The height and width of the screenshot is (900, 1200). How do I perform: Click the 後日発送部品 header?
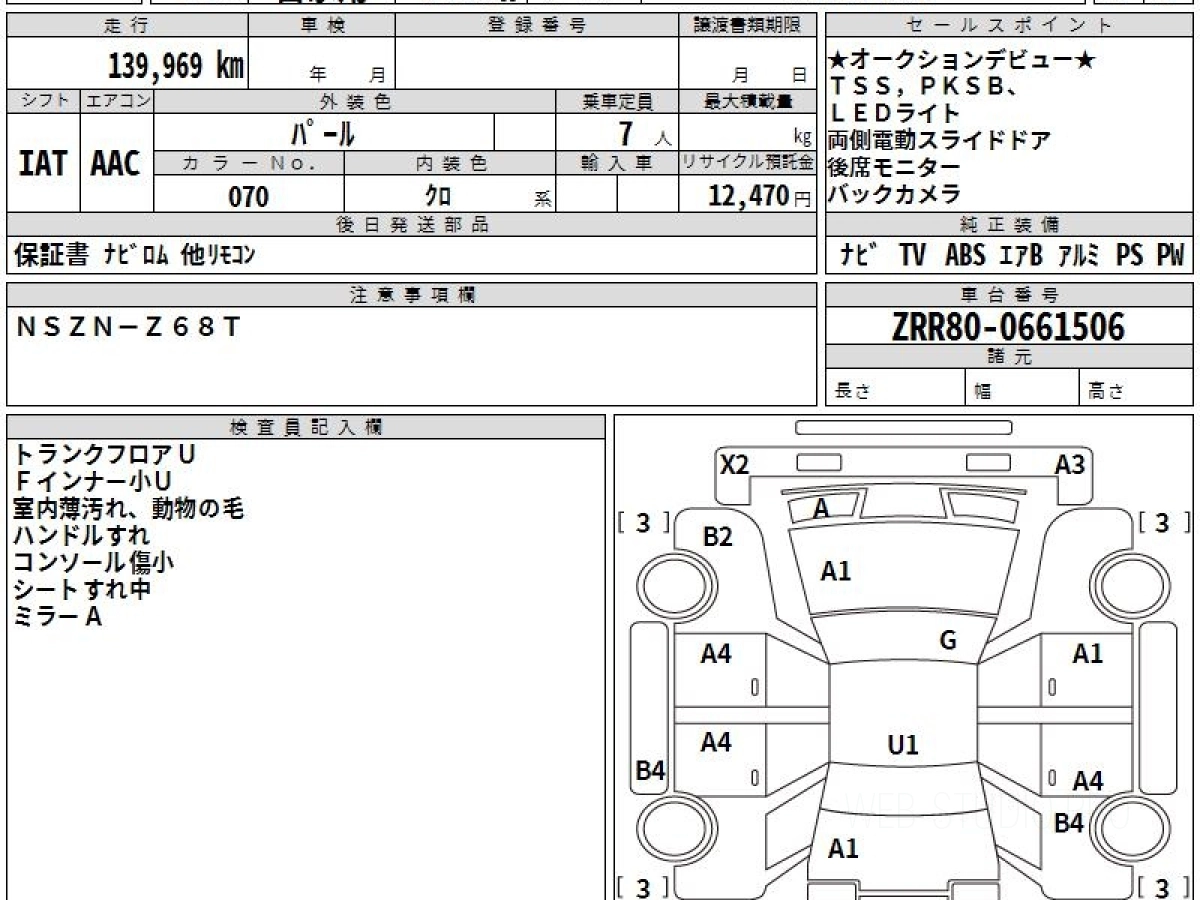(x=411, y=225)
